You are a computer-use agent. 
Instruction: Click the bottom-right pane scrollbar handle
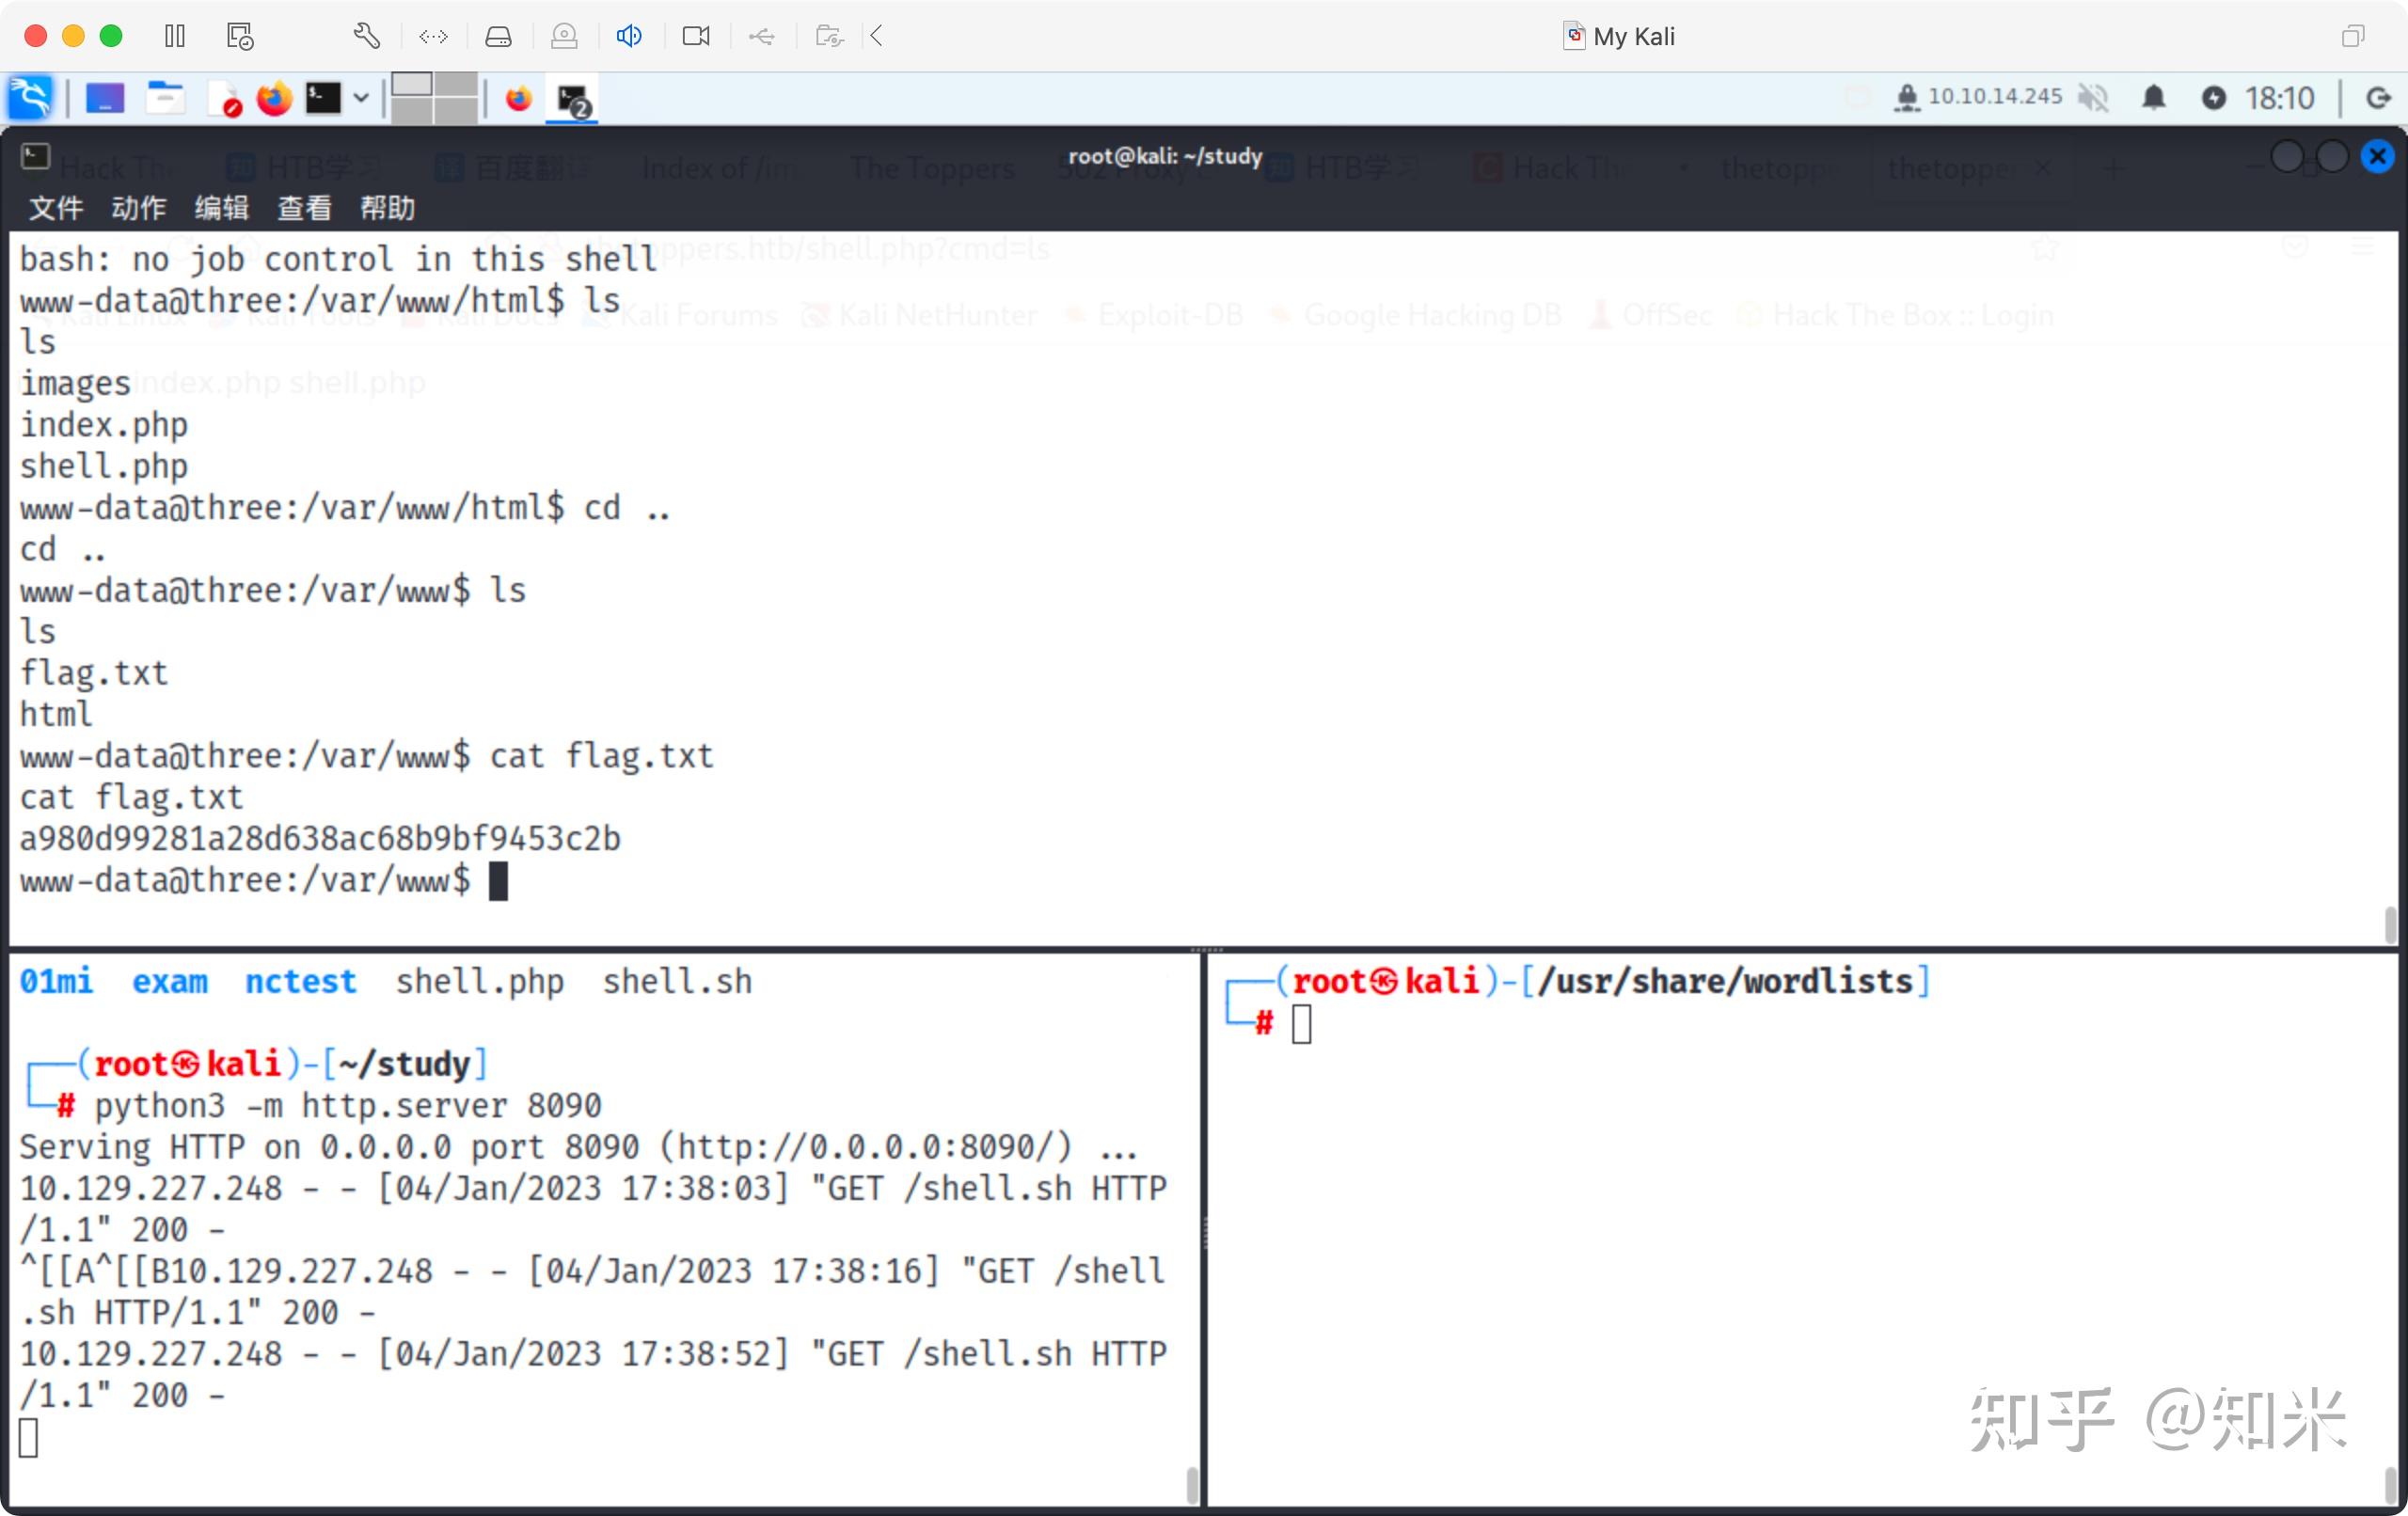[x=2390, y=1484]
